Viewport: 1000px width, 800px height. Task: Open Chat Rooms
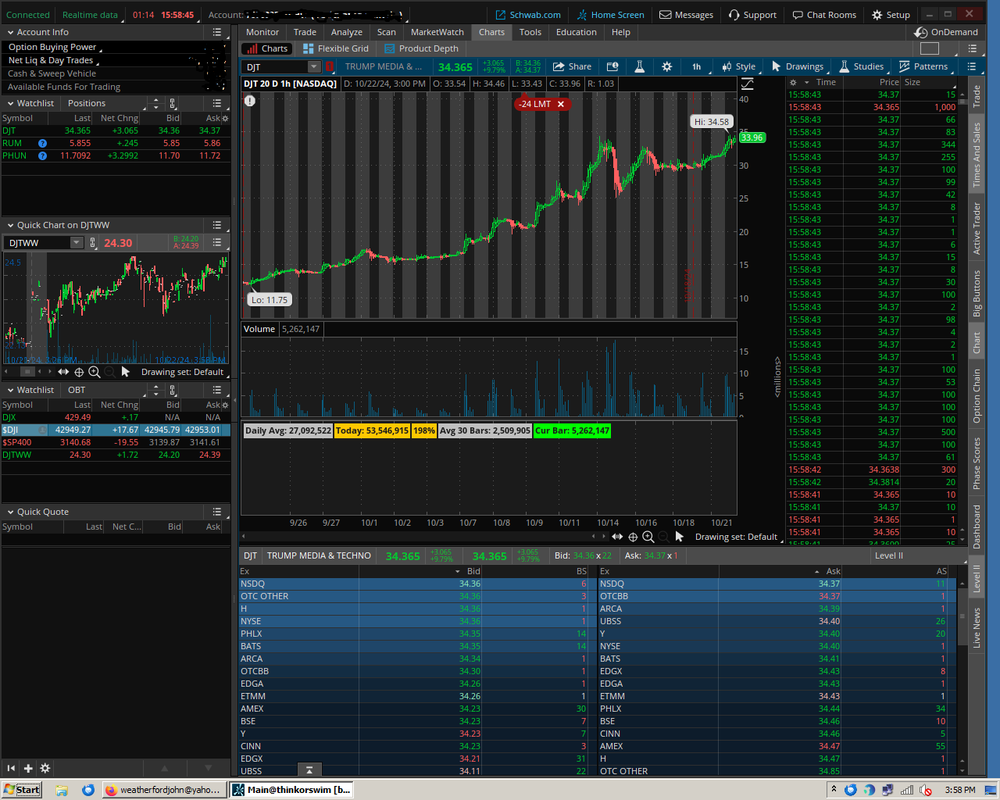click(x=825, y=15)
